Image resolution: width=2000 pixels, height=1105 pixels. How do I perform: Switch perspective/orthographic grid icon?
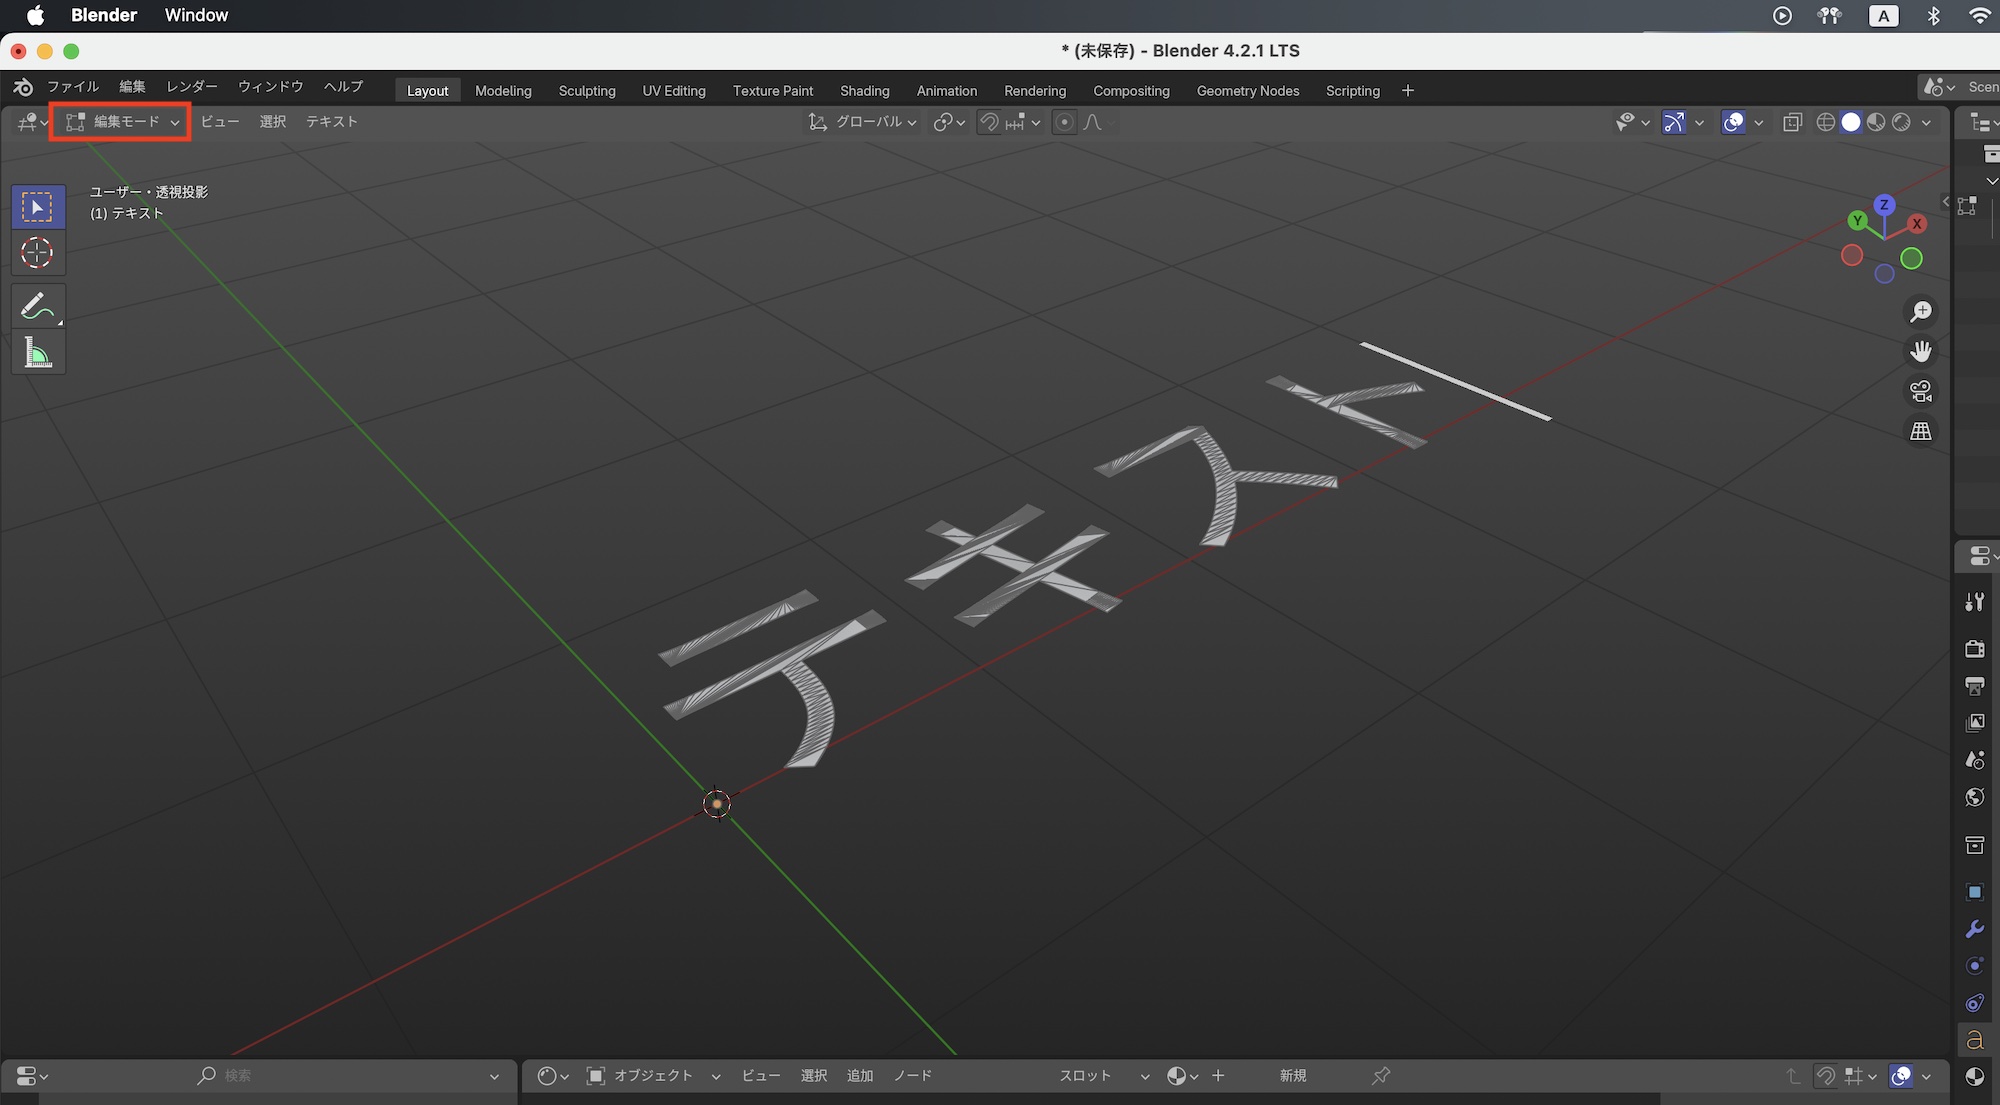click(1920, 431)
